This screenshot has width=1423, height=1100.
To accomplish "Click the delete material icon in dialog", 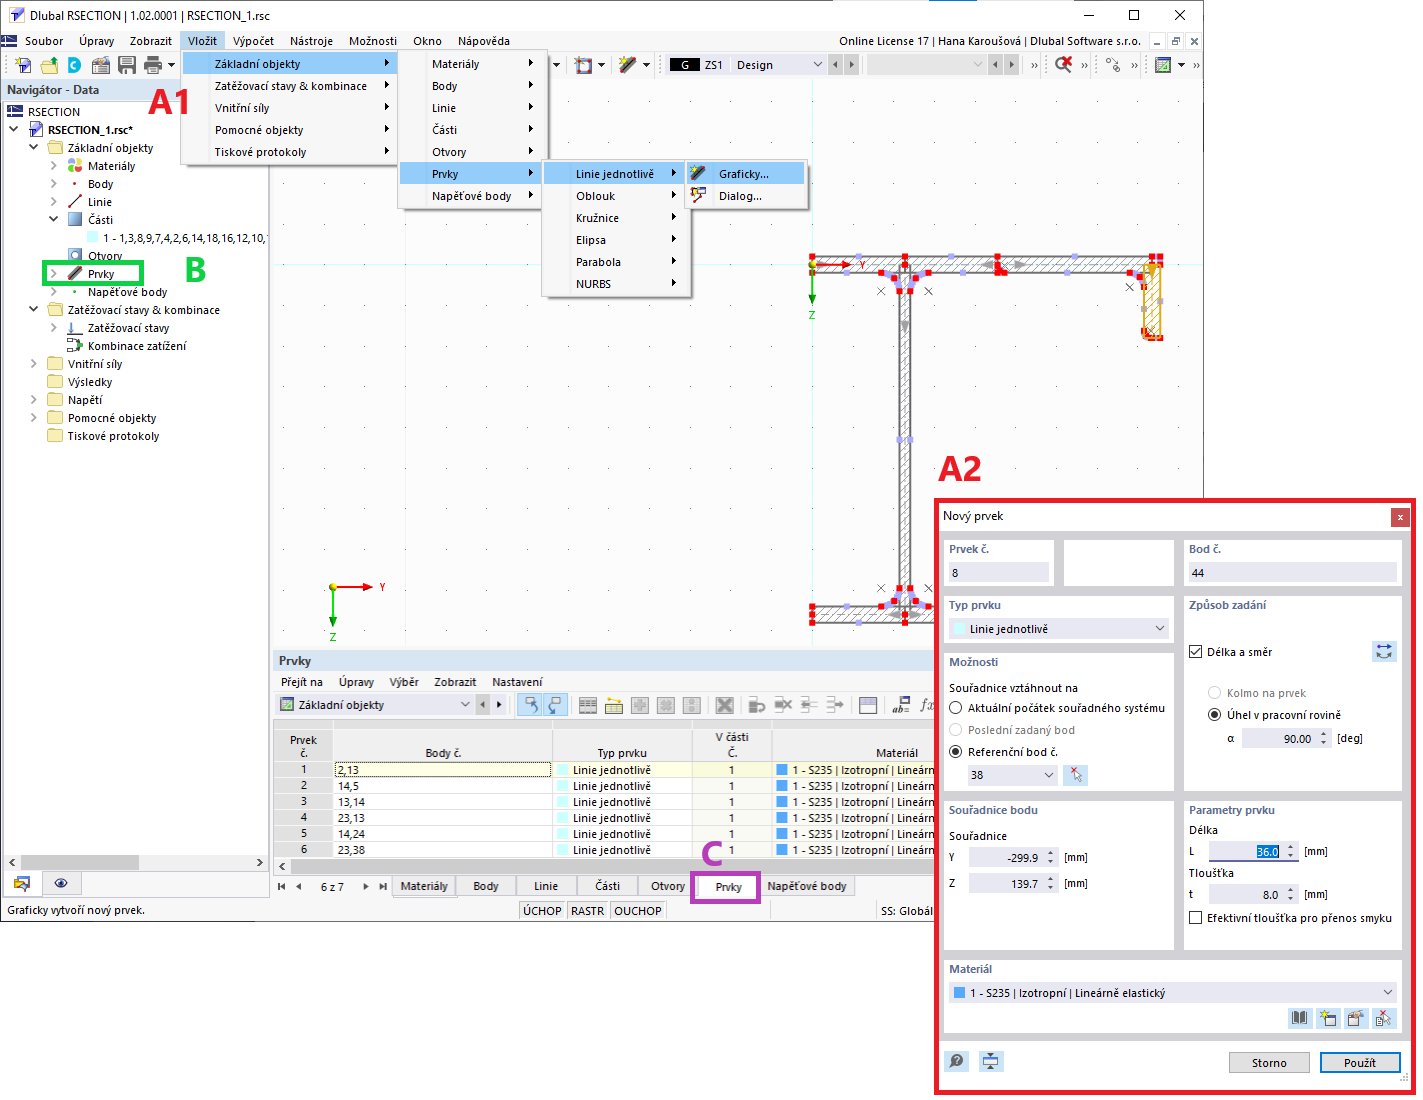I will point(1383,1018).
